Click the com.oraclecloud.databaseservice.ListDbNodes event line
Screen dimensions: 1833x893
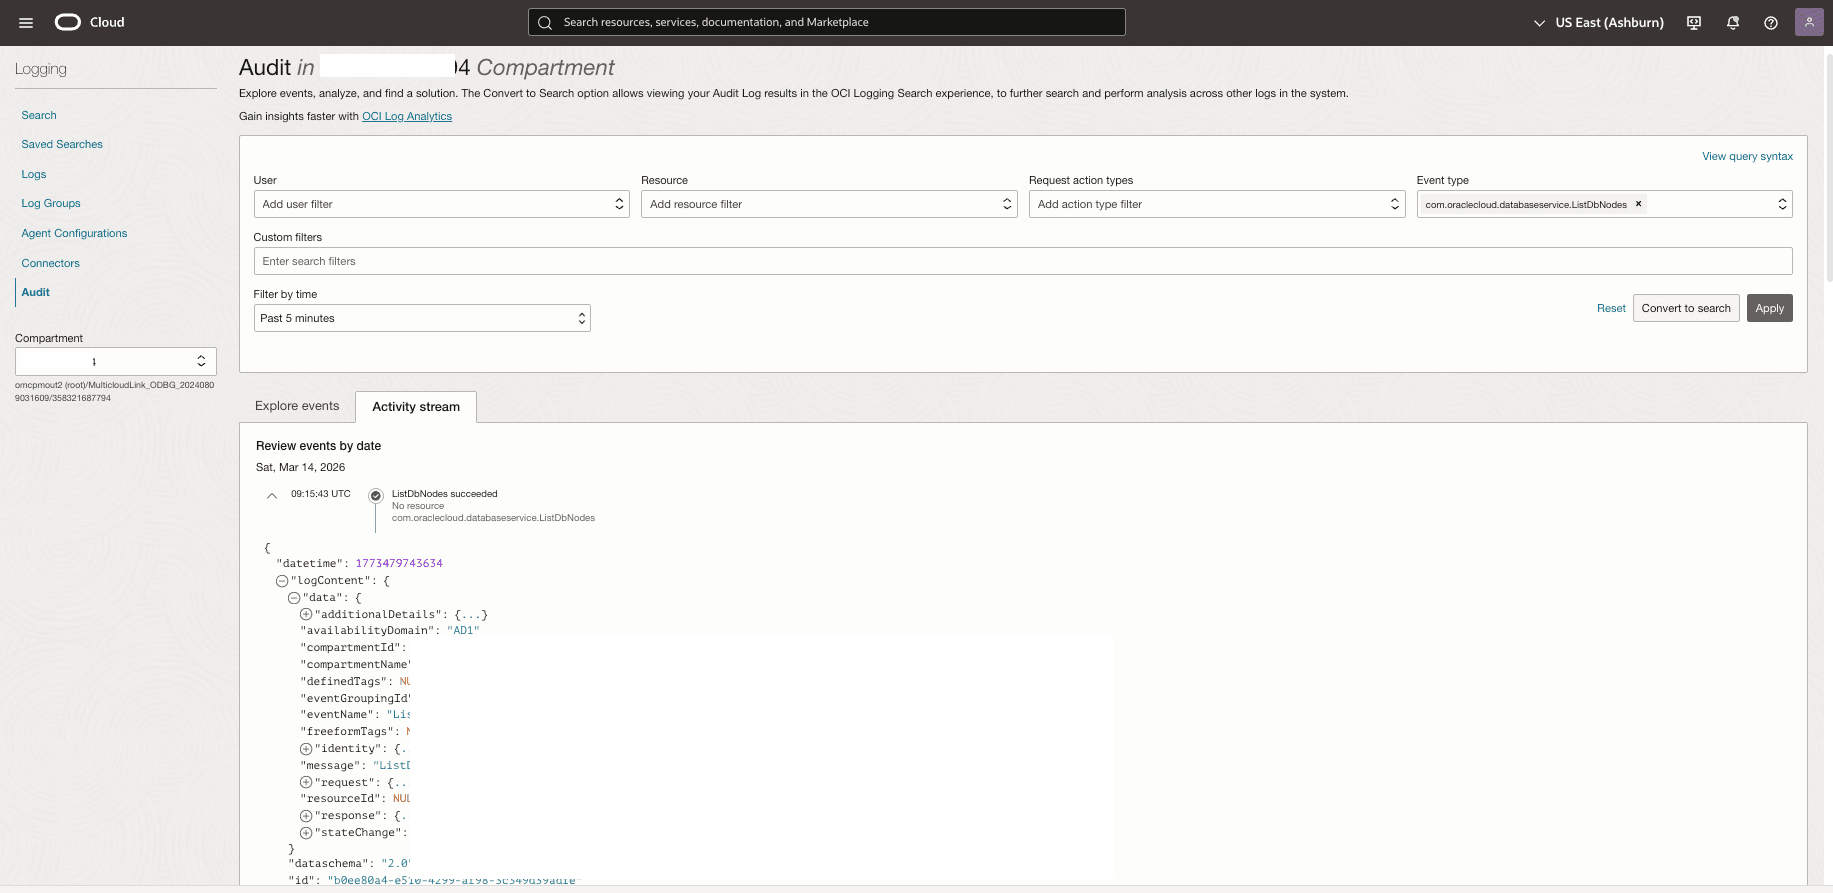[x=493, y=518]
